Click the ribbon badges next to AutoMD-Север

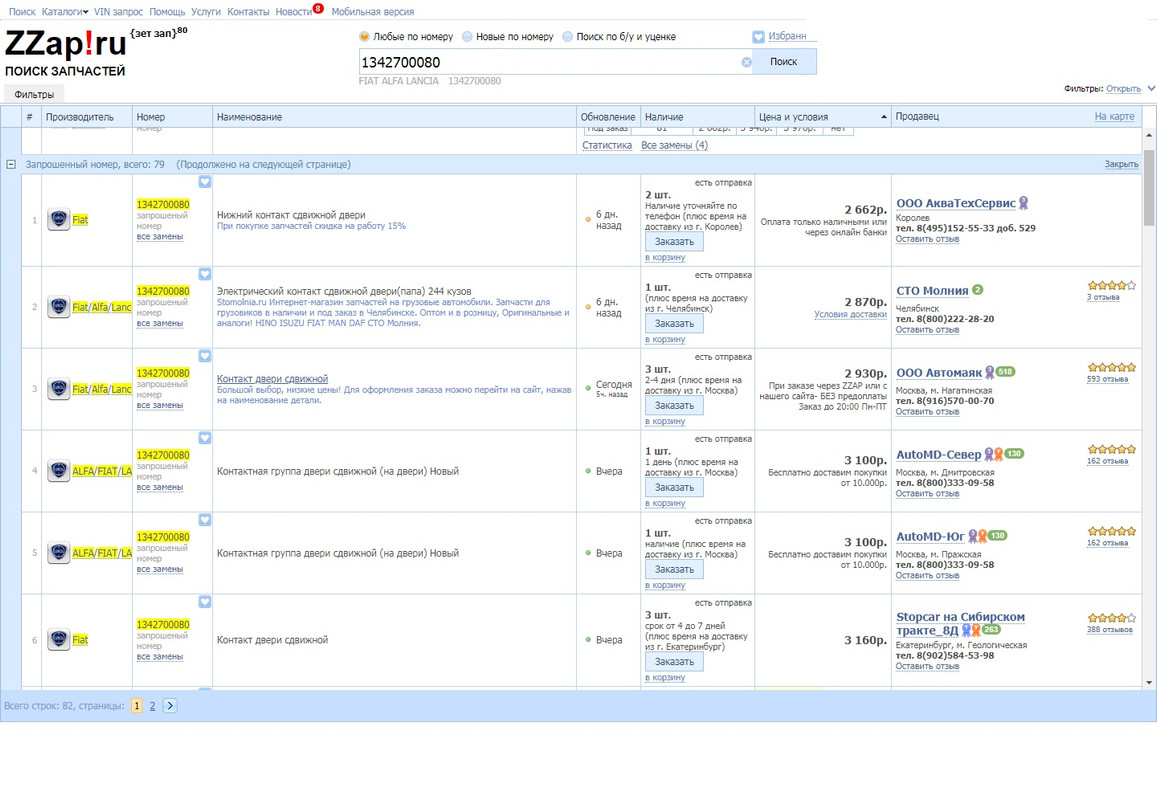pyautogui.click(x=994, y=454)
